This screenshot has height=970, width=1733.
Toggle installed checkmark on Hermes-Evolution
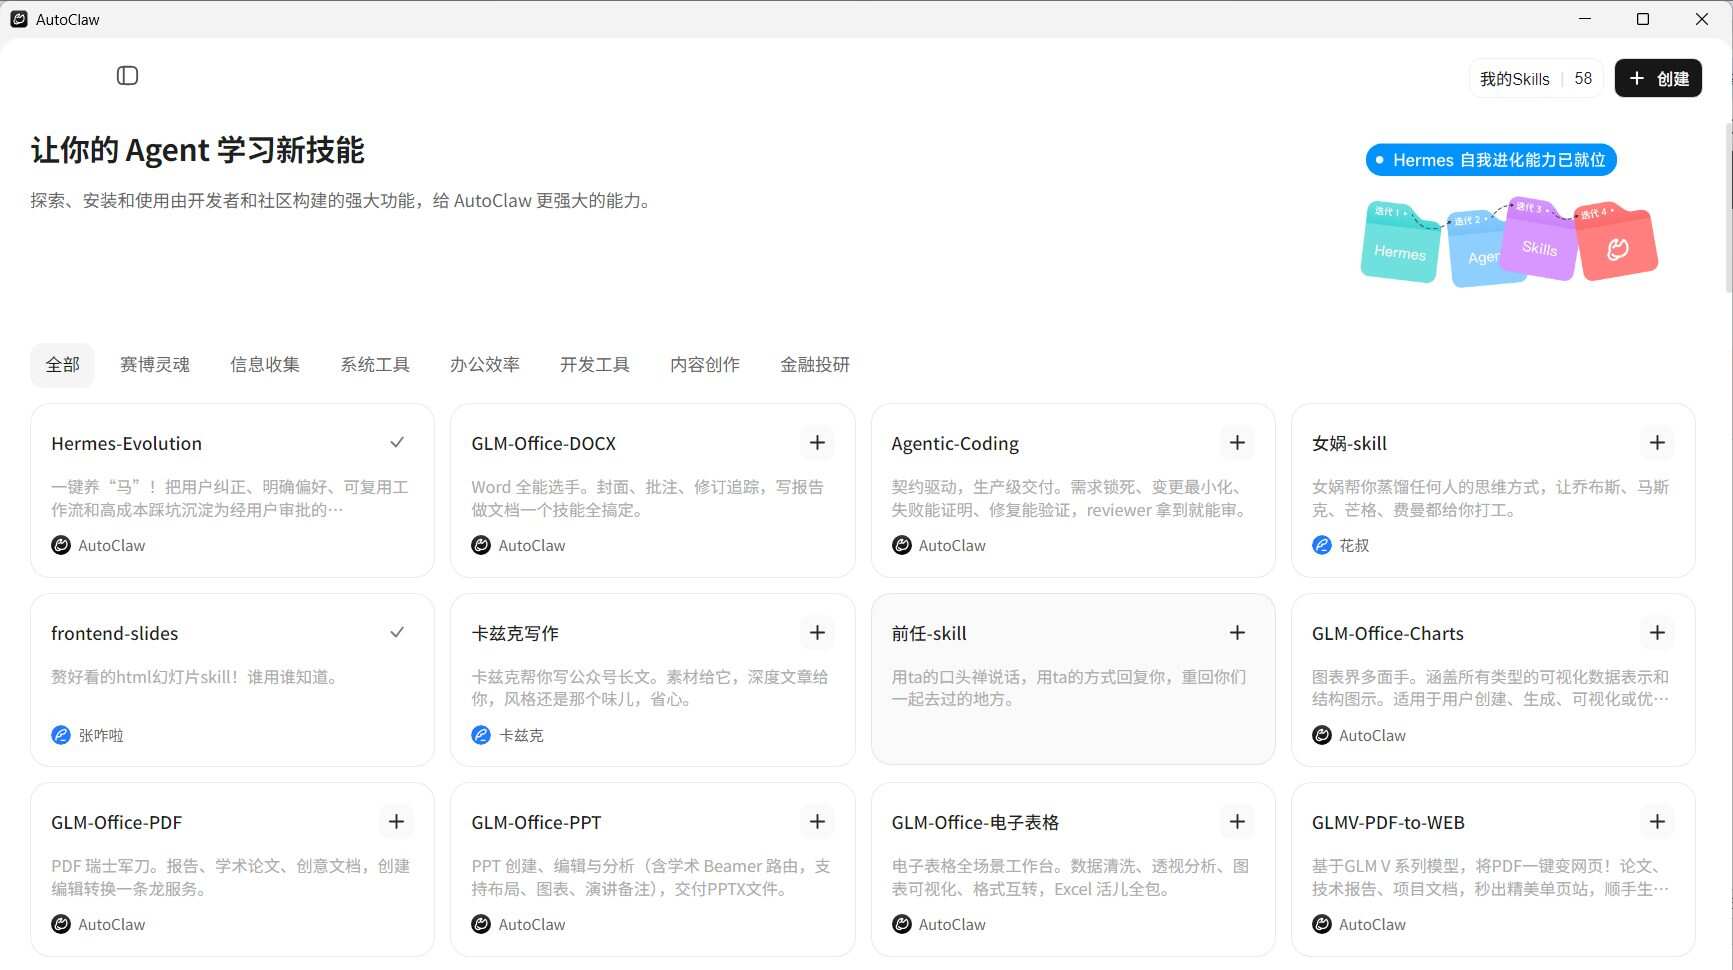[397, 443]
